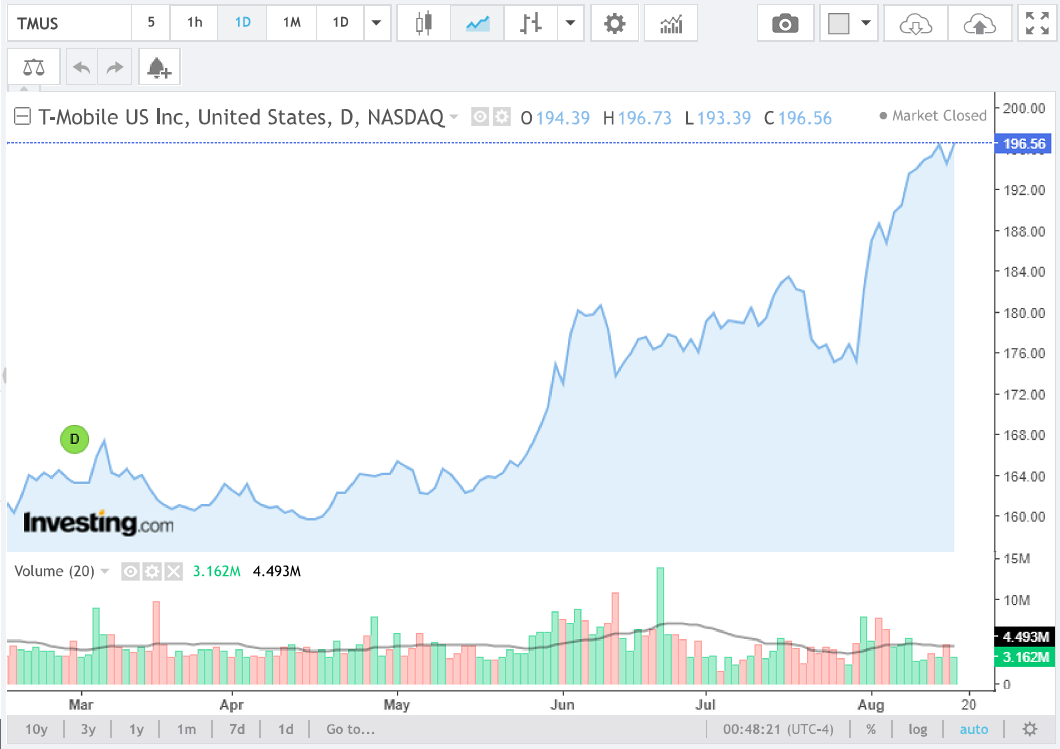
Task: Click the 00:48:21 (UTC-4) timezone
Action: [x=778, y=729]
